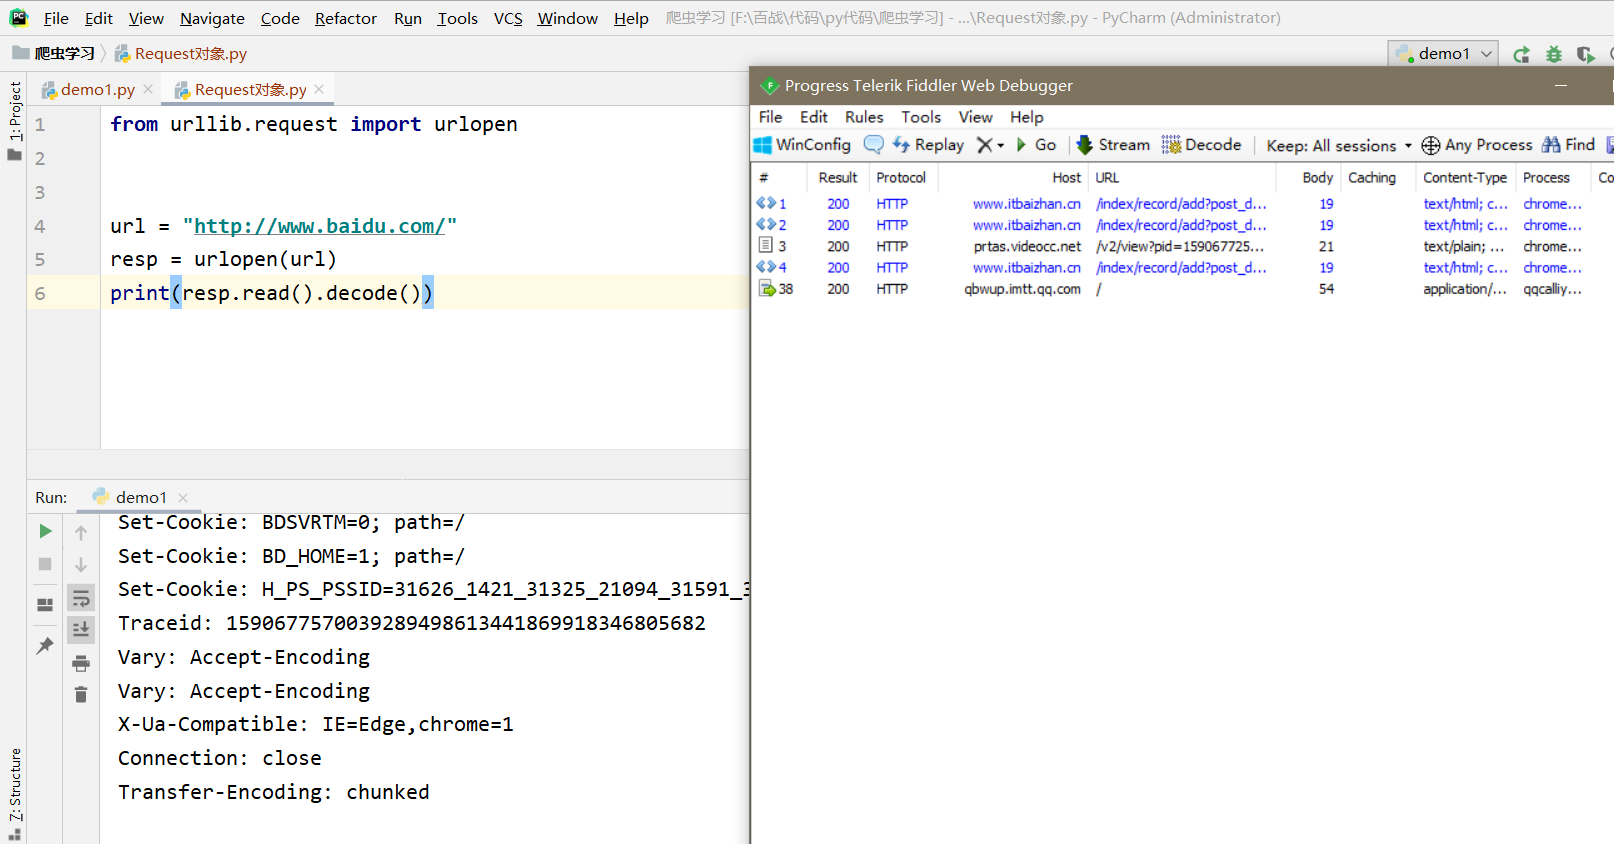
Task: Sort Fiddler sessions by Result column
Action: pos(837,177)
